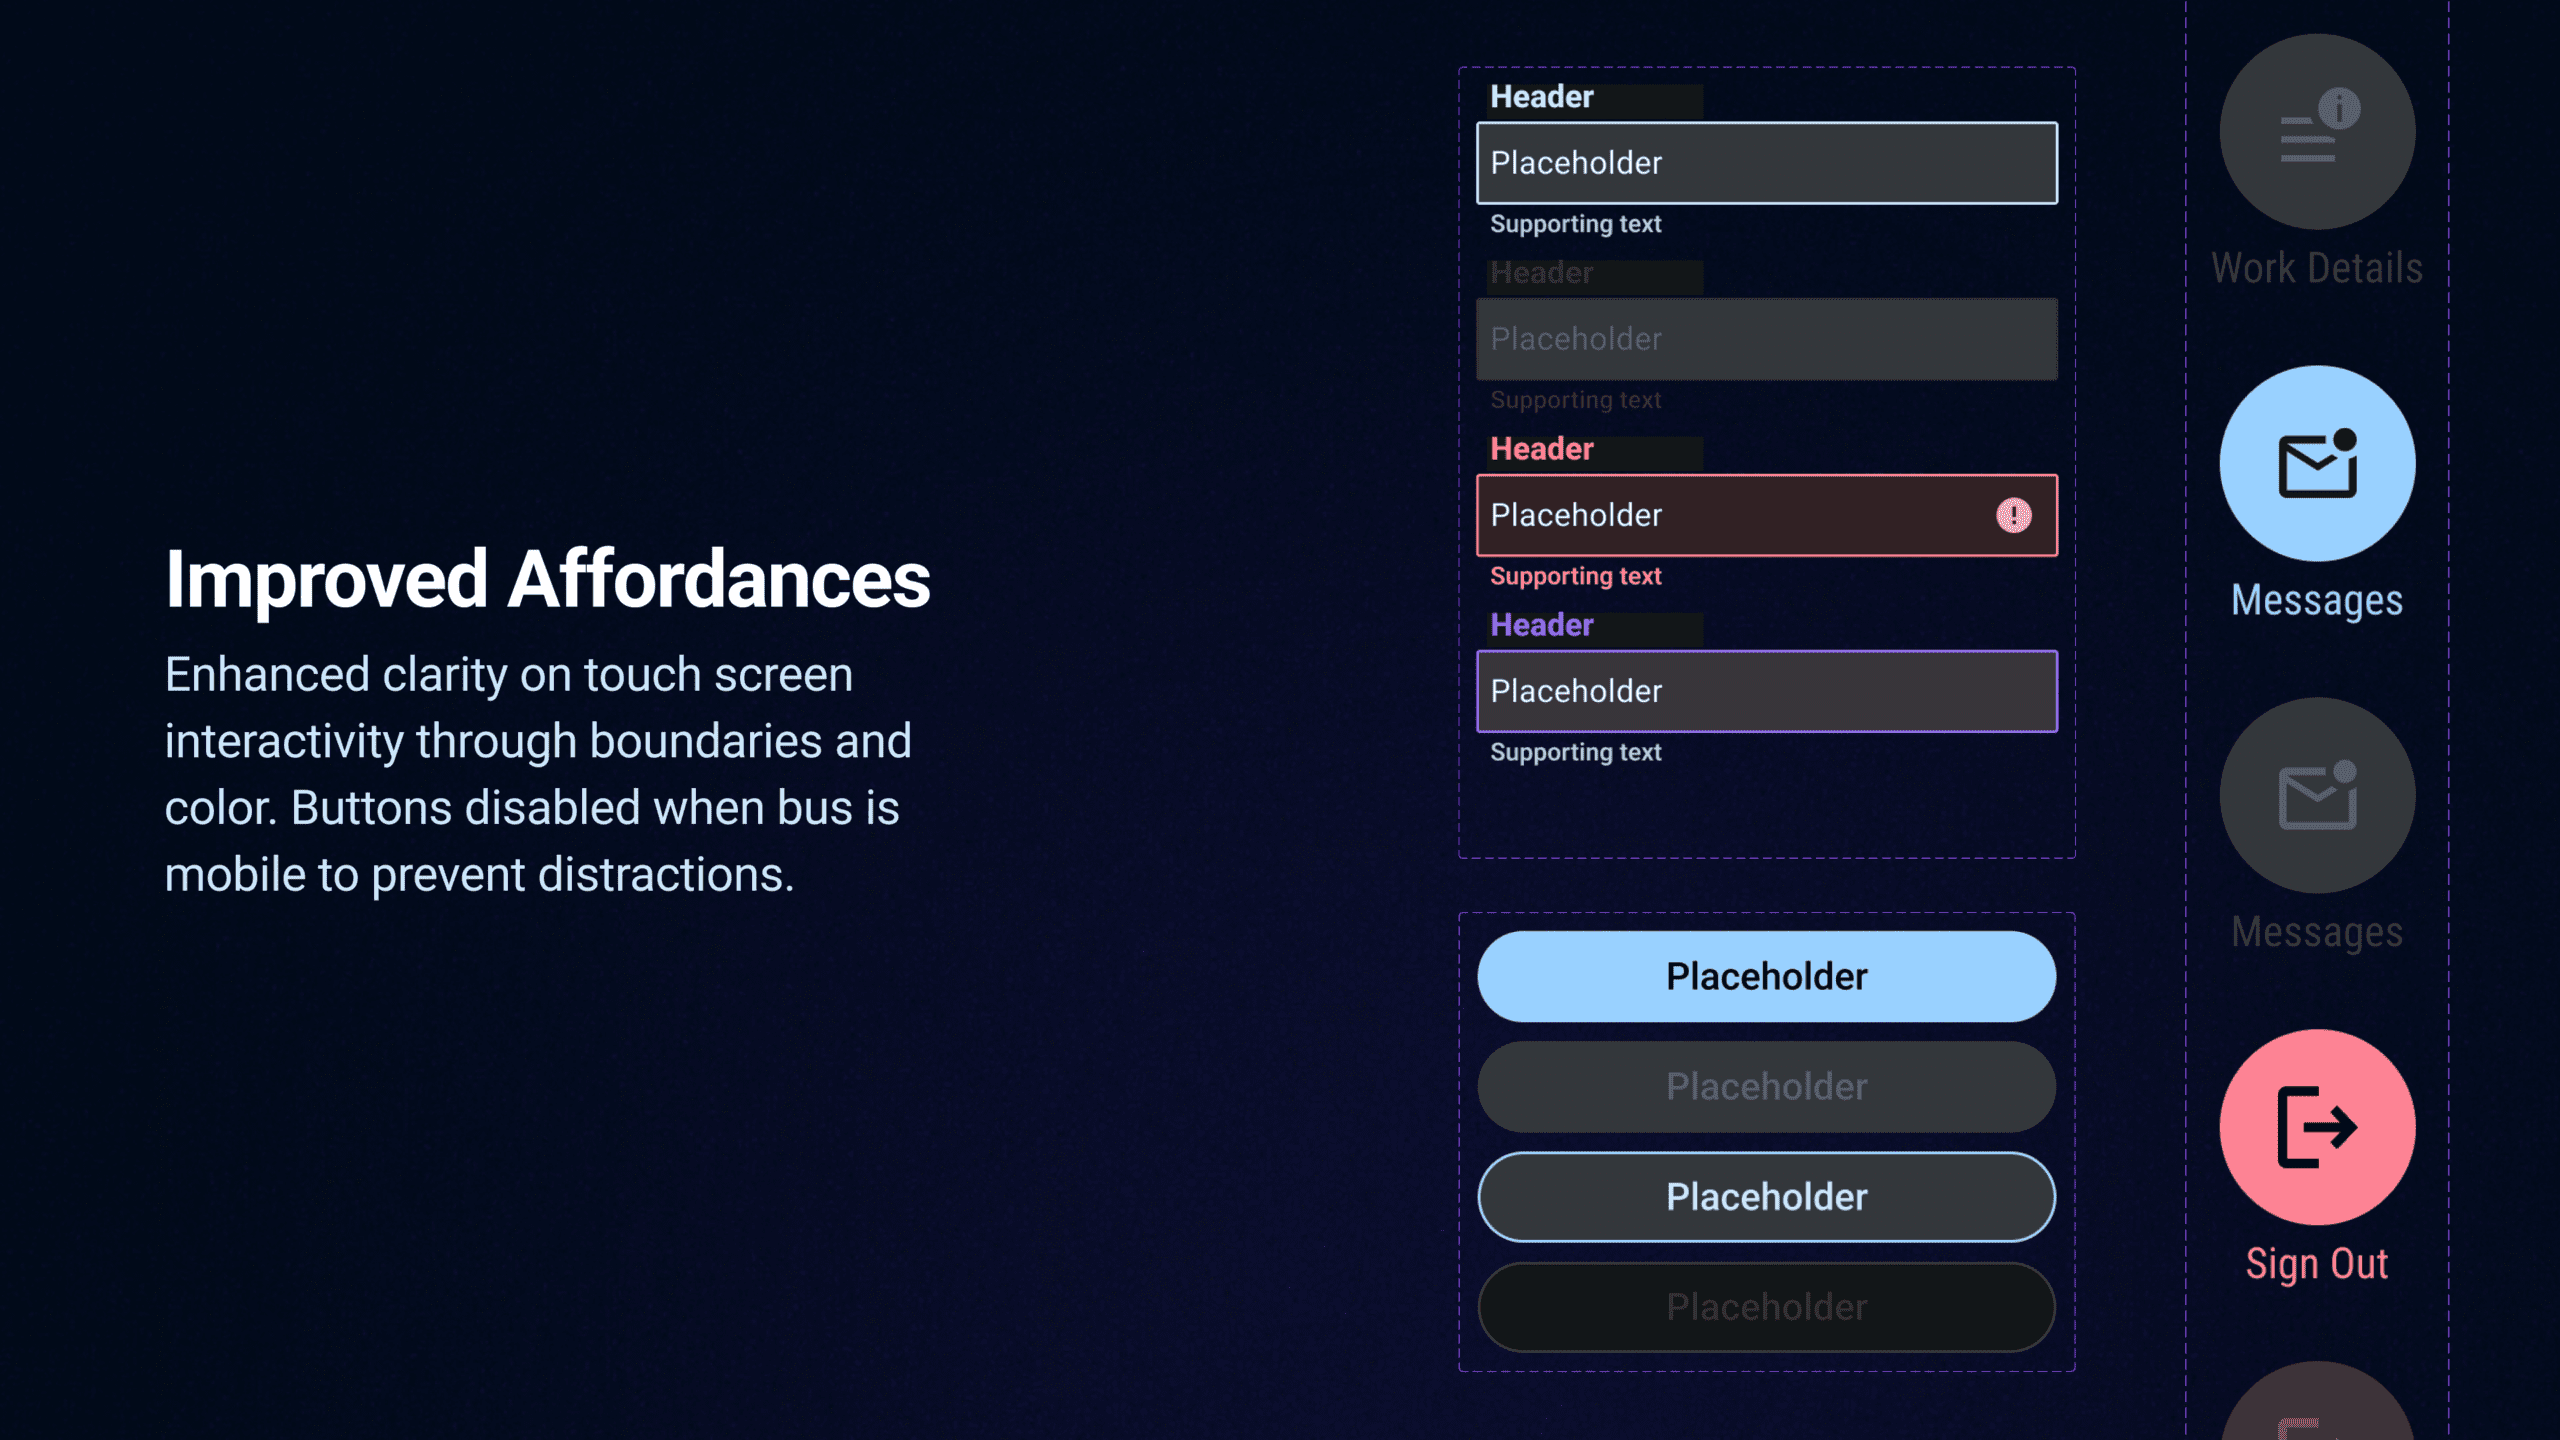Click the Work Details info icon

click(x=2317, y=132)
